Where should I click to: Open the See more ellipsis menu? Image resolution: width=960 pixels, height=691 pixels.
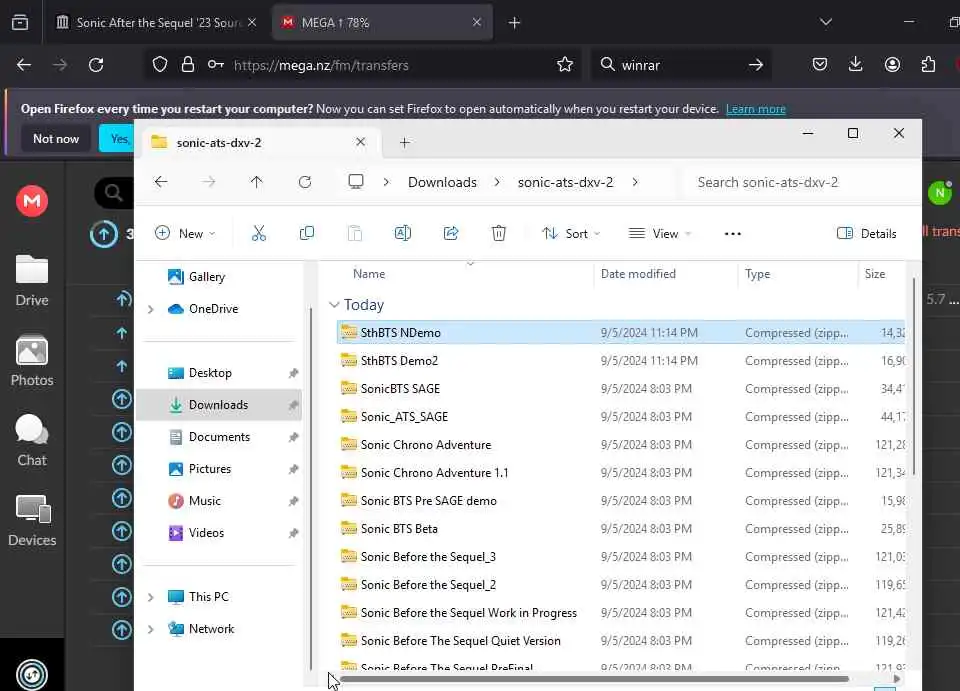732,234
